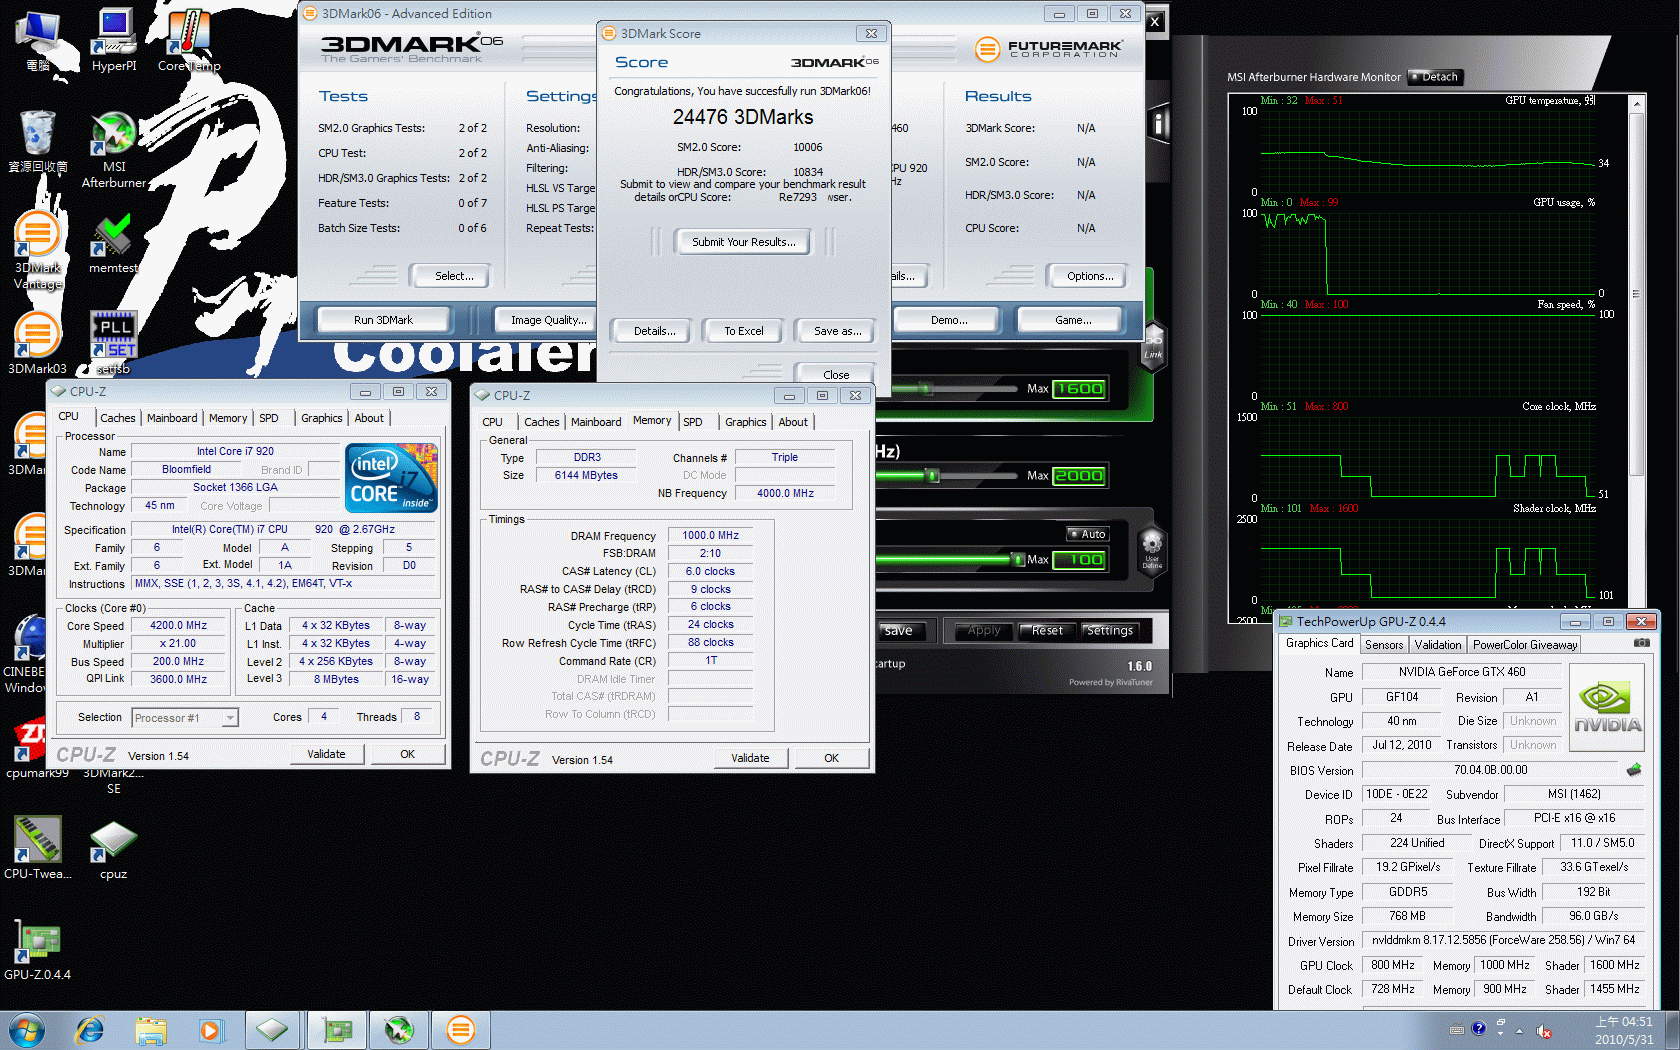
Task: Open Graphics tab in left CPU-Z
Action: pyautogui.click(x=321, y=418)
